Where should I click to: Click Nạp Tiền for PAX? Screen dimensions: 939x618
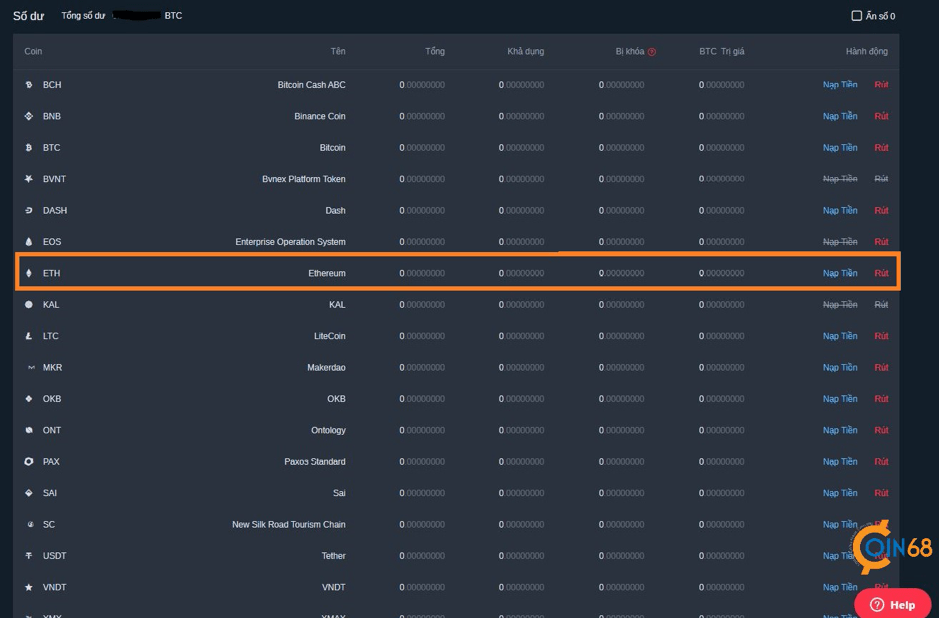tap(840, 461)
